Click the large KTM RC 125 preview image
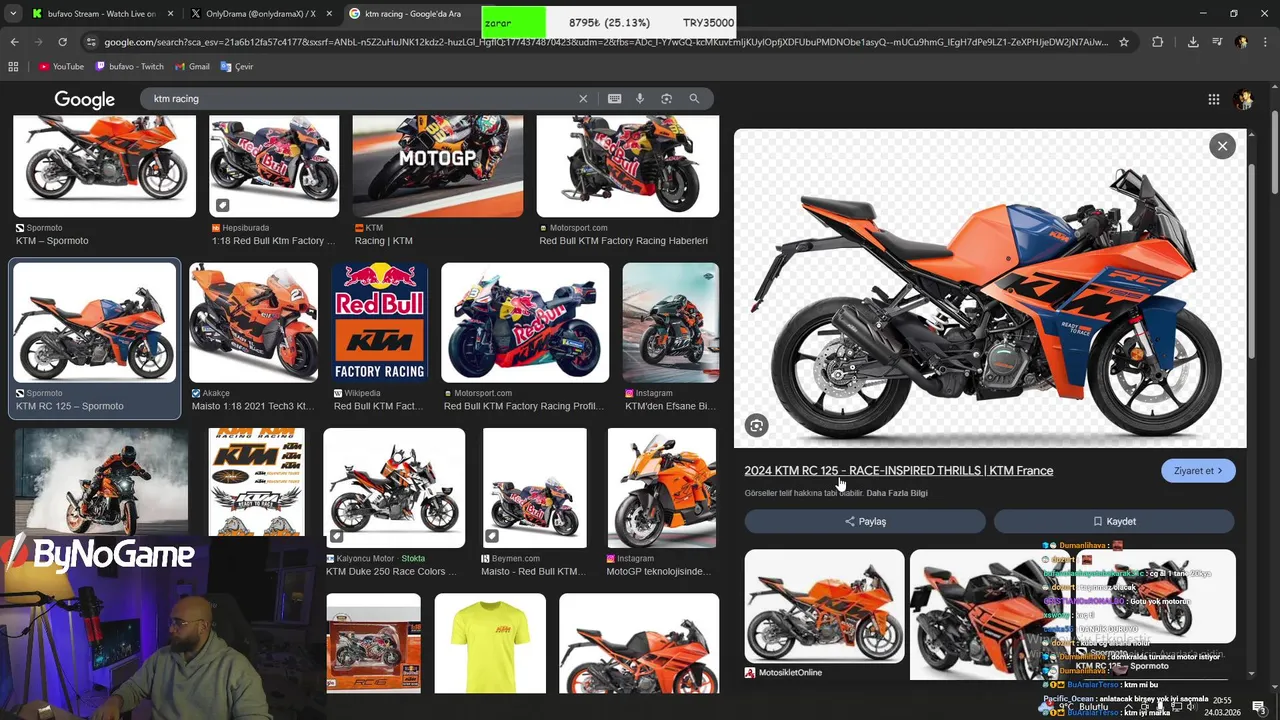The height and width of the screenshot is (720, 1280). click(x=990, y=288)
